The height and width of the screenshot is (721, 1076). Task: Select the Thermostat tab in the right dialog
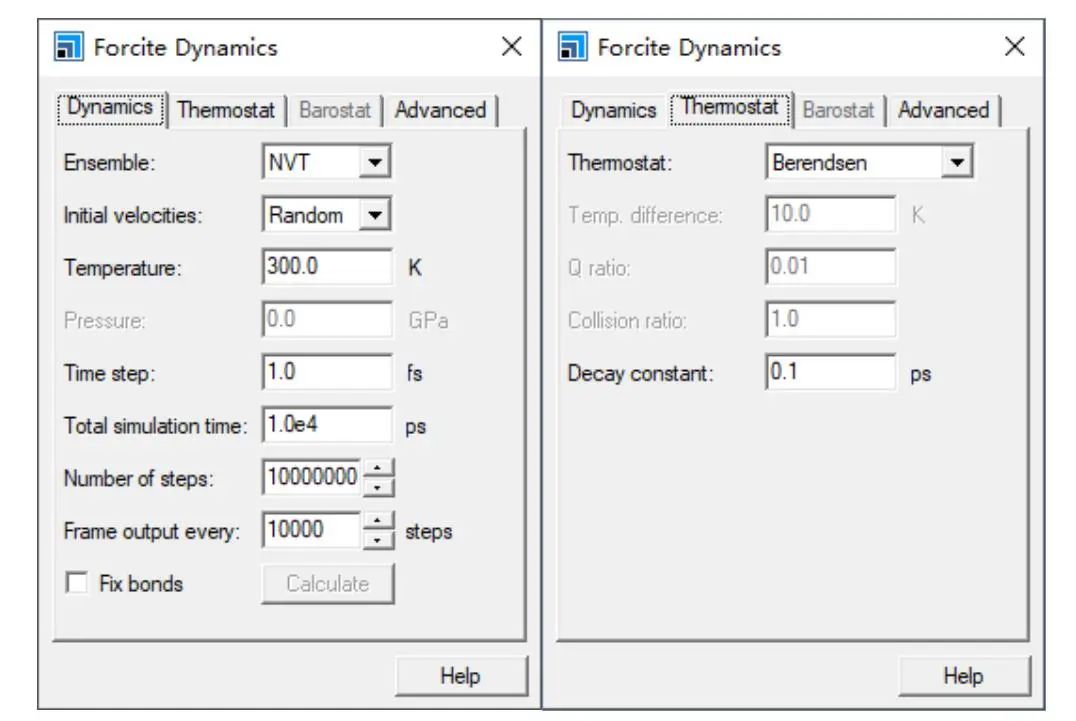coord(729,108)
